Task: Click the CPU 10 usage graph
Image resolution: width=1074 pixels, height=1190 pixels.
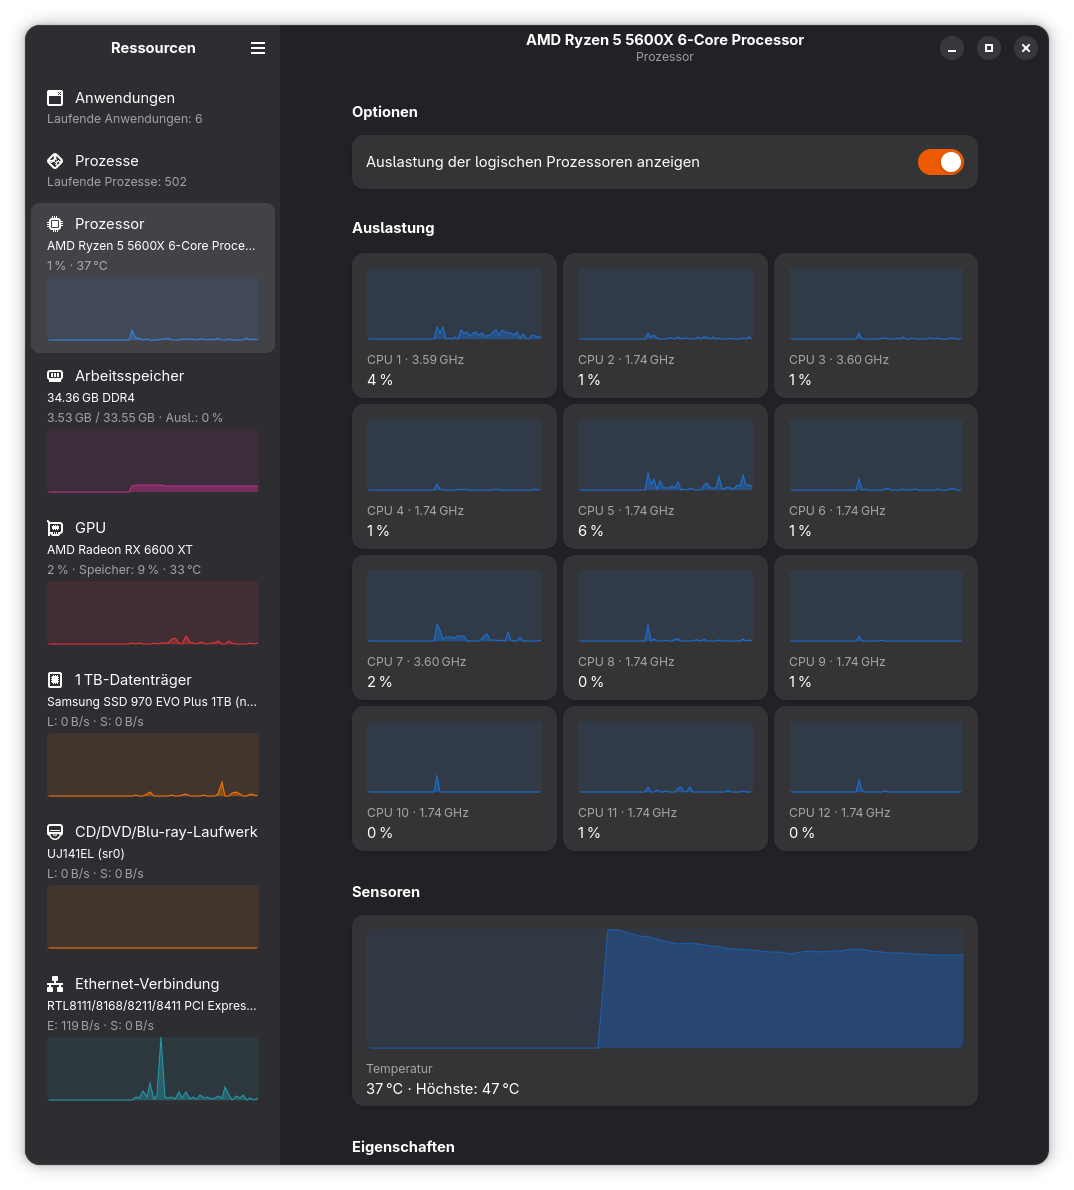Action: pos(454,757)
